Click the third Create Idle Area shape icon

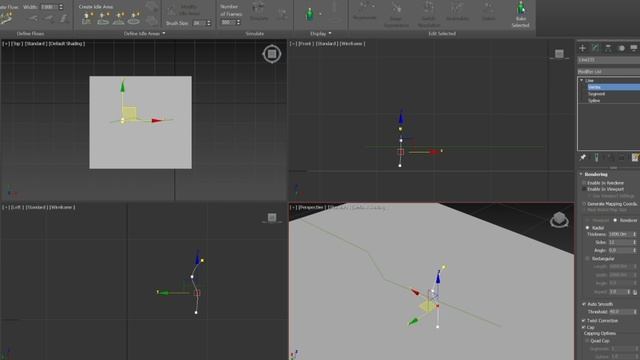tap(119, 19)
